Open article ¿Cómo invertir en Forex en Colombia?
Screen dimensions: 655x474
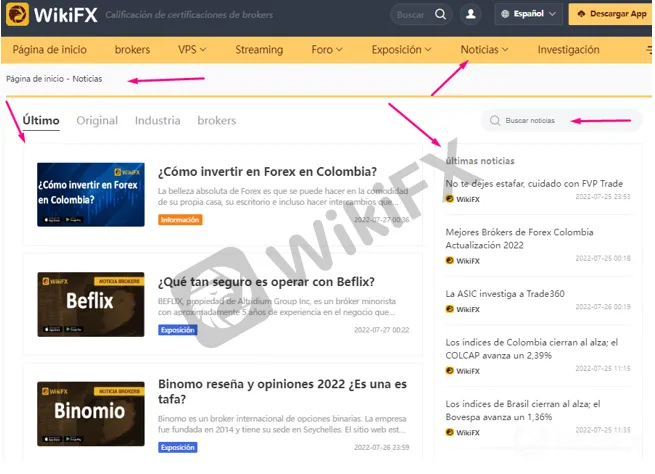(267, 172)
